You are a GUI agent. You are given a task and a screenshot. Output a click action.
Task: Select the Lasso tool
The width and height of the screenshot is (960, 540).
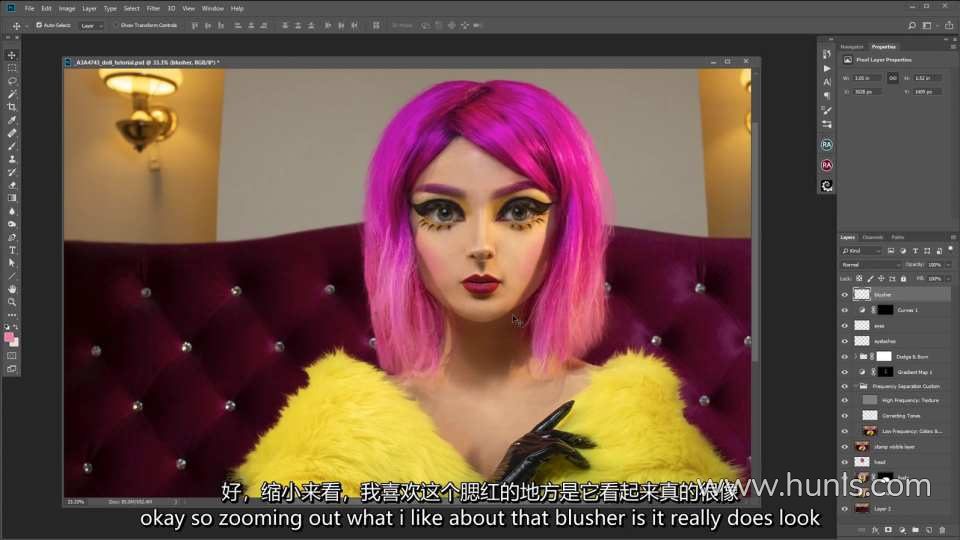click(x=12, y=81)
